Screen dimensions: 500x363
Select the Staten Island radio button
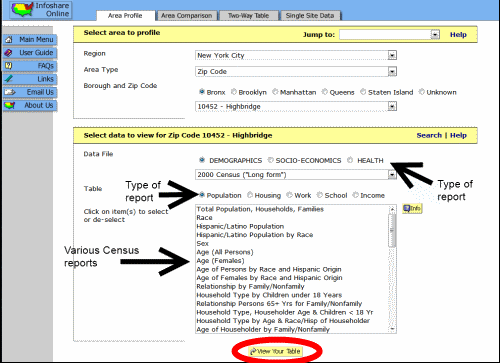click(x=363, y=92)
